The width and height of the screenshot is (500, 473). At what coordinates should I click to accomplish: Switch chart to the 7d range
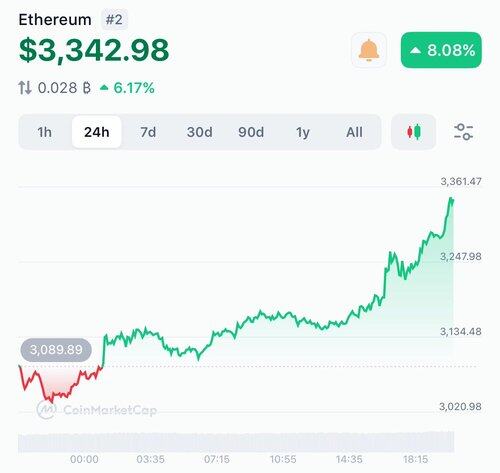point(148,132)
